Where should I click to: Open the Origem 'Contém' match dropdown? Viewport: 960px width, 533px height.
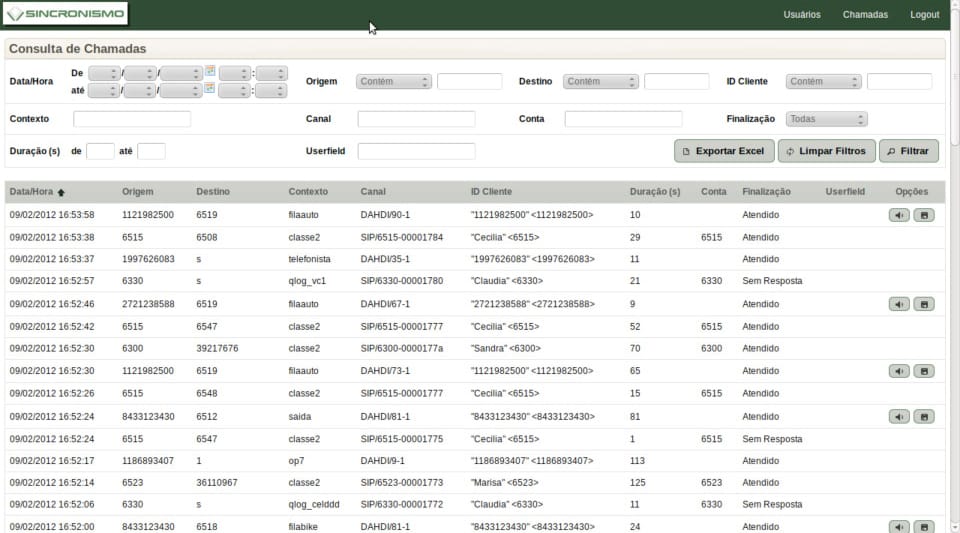[x=394, y=81]
